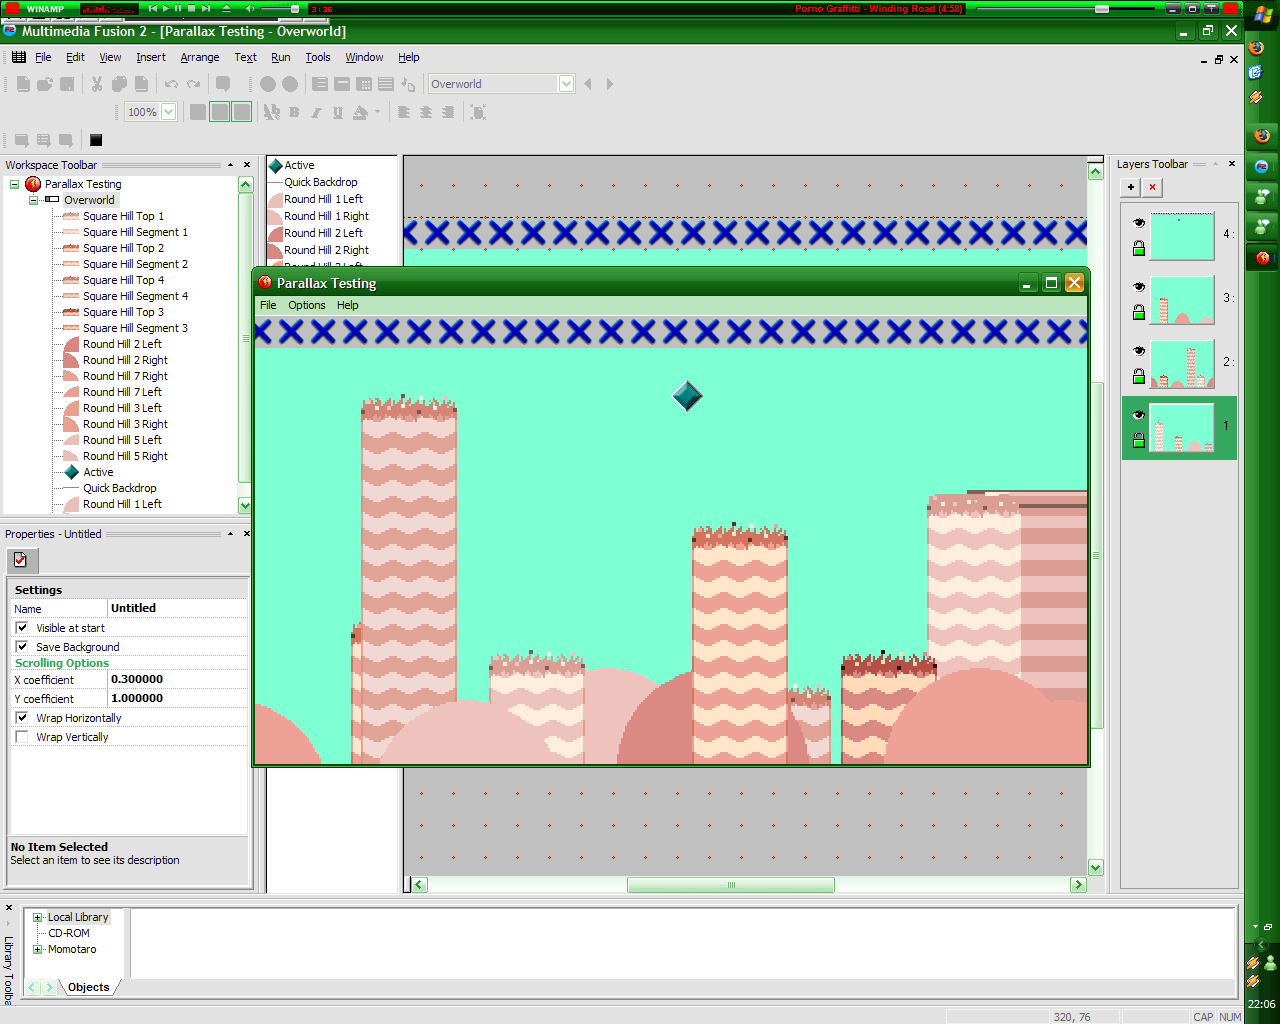Uncheck the Visible at start checkbox

pos(22,628)
